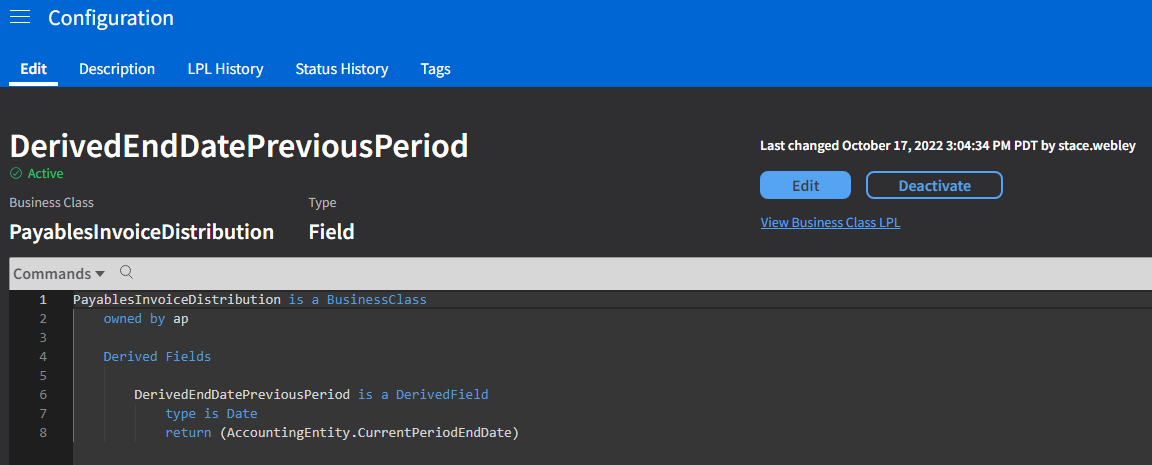Click the 'Derived Fields' code line
1152x465 pixels.
[x=157, y=356]
